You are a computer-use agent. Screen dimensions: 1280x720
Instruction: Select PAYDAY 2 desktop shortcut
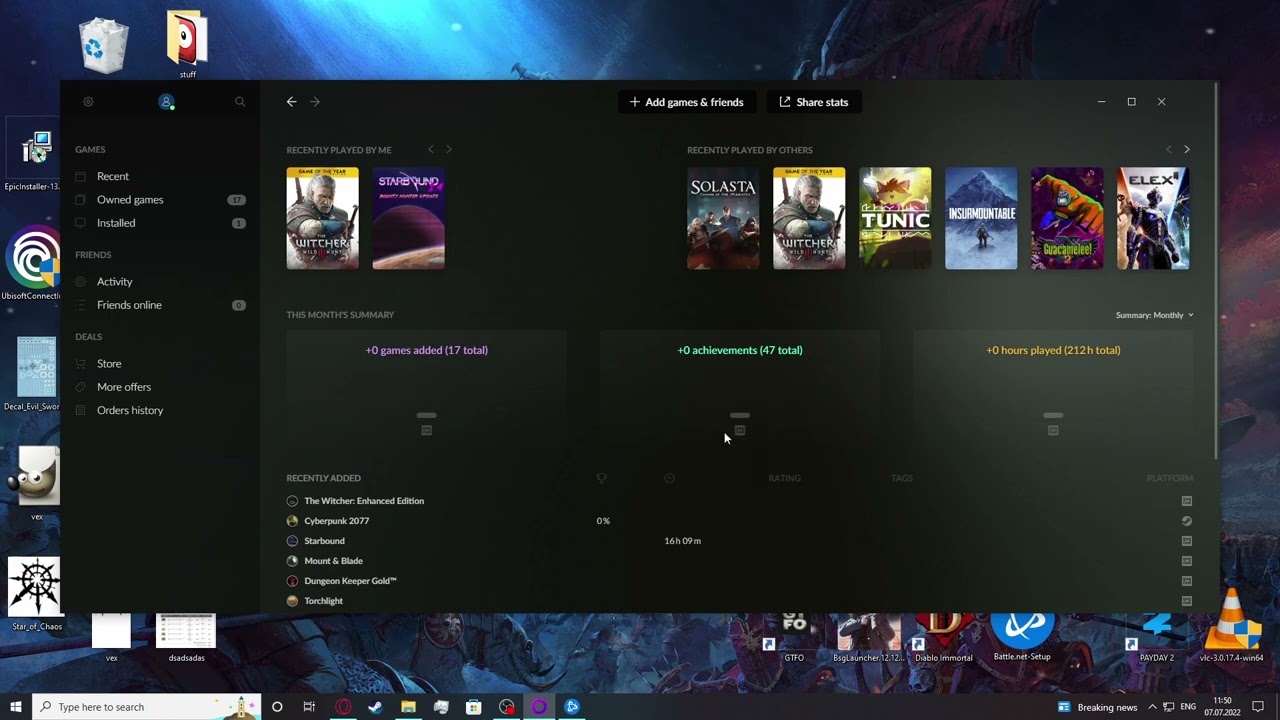click(1156, 640)
